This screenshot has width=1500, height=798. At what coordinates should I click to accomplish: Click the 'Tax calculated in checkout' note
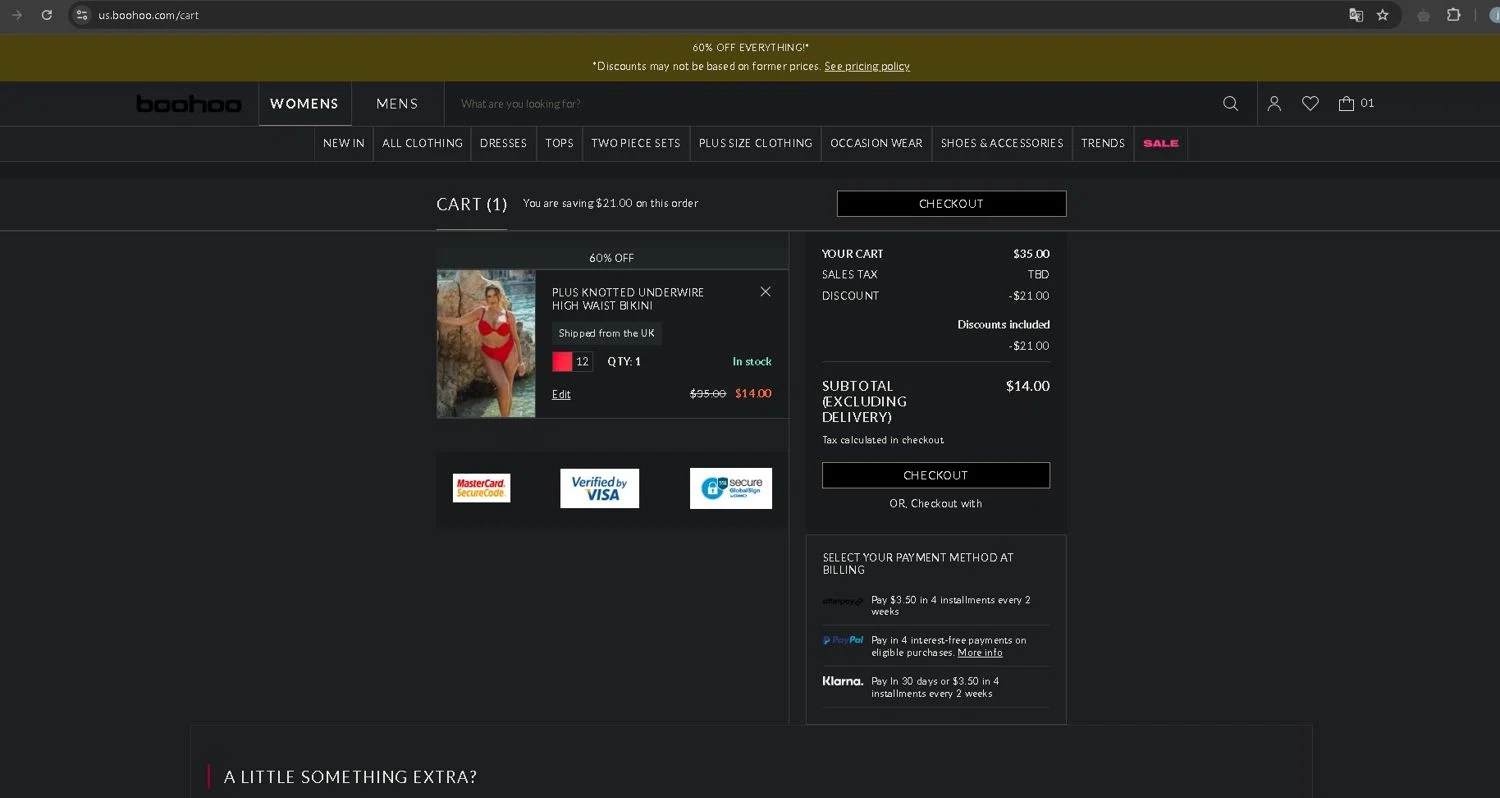883,440
